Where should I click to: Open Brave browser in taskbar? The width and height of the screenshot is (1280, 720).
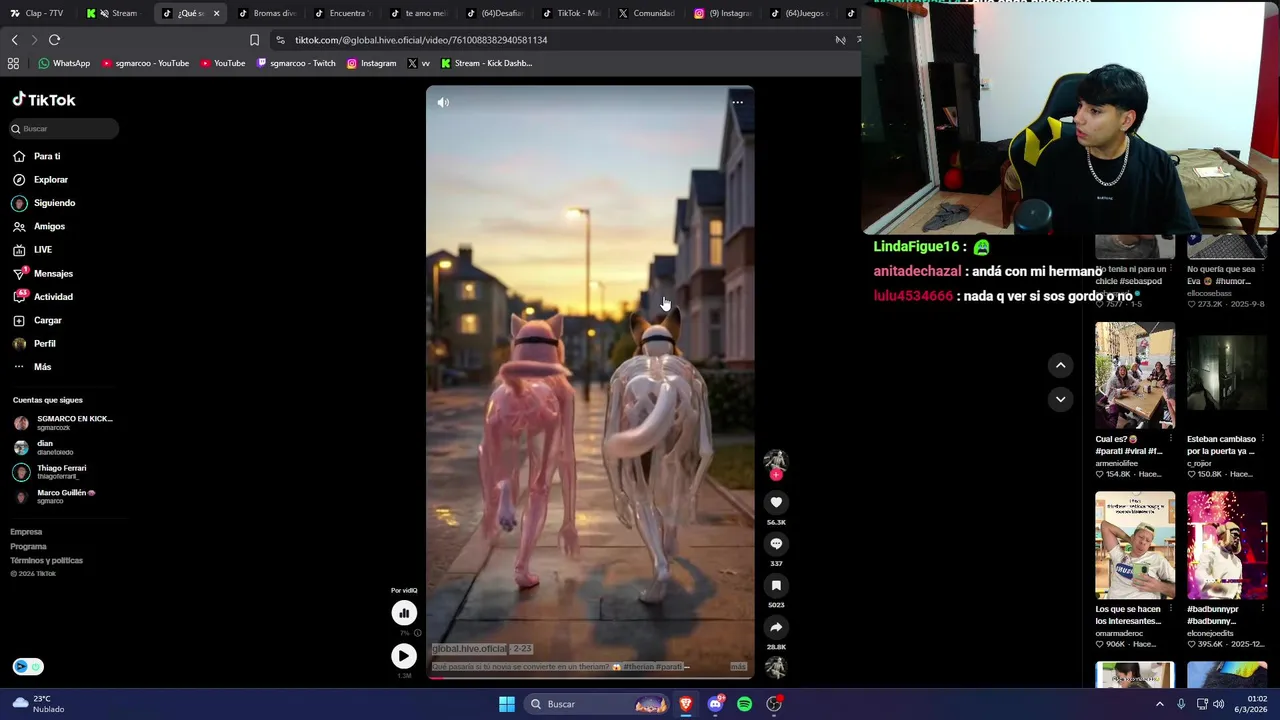(686, 704)
